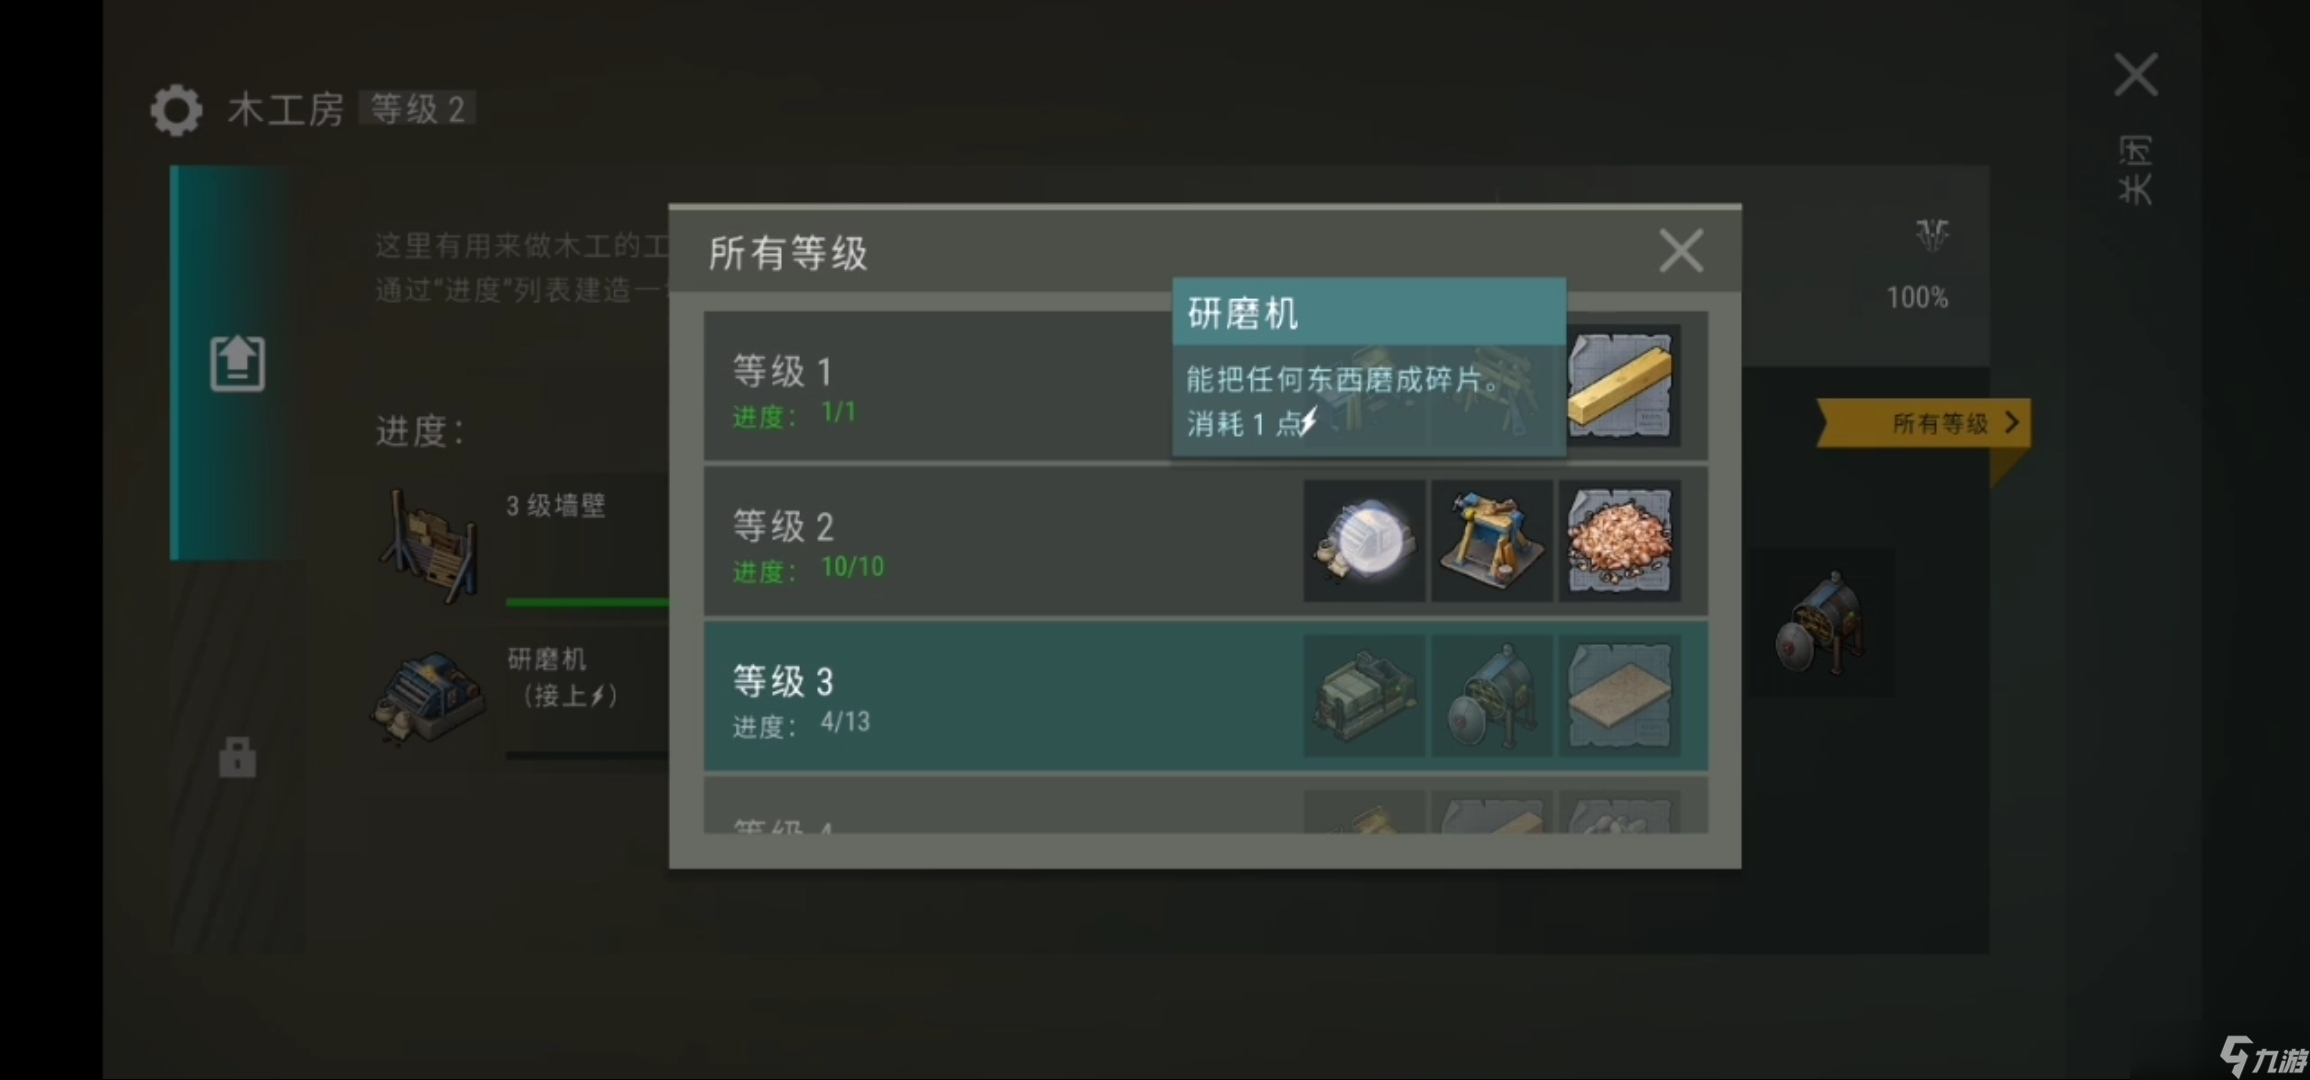Select the golden plank blueprint in Level 1
This screenshot has height=1080, width=2310.
[1619, 386]
